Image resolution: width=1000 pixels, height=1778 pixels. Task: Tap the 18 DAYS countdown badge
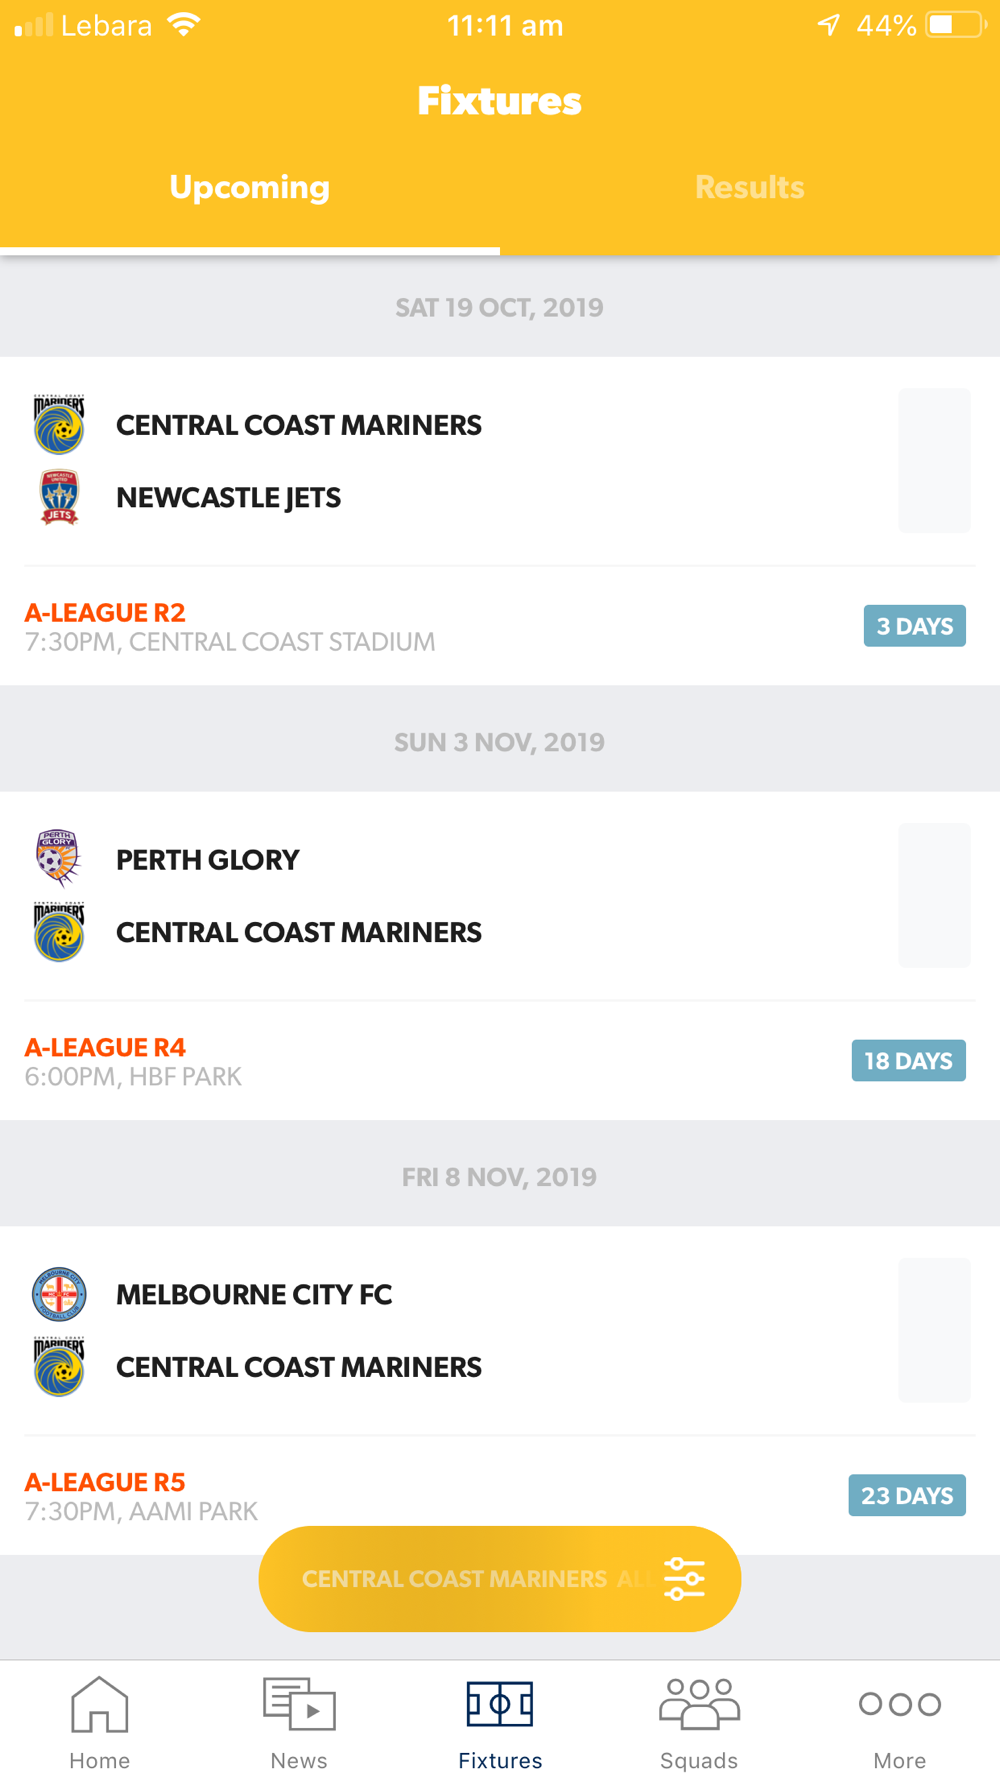[x=909, y=1061]
